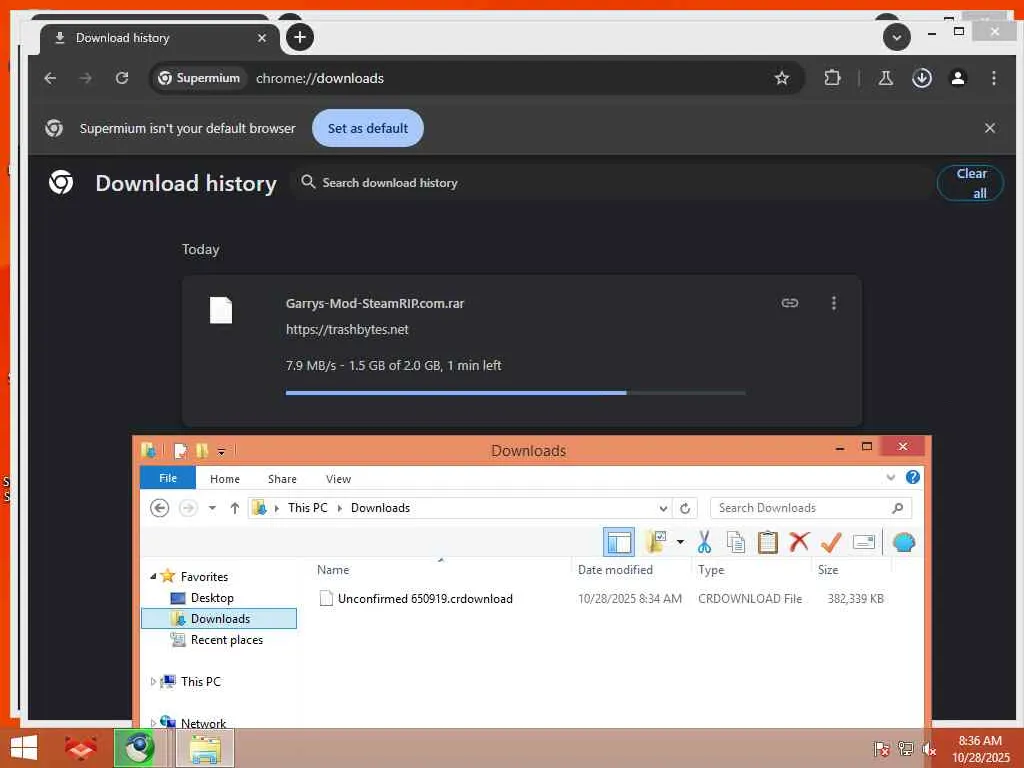Viewport: 1024px width, 768px height.
Task: Reload the chrome downloads page
Action: (x=121, y=78)
